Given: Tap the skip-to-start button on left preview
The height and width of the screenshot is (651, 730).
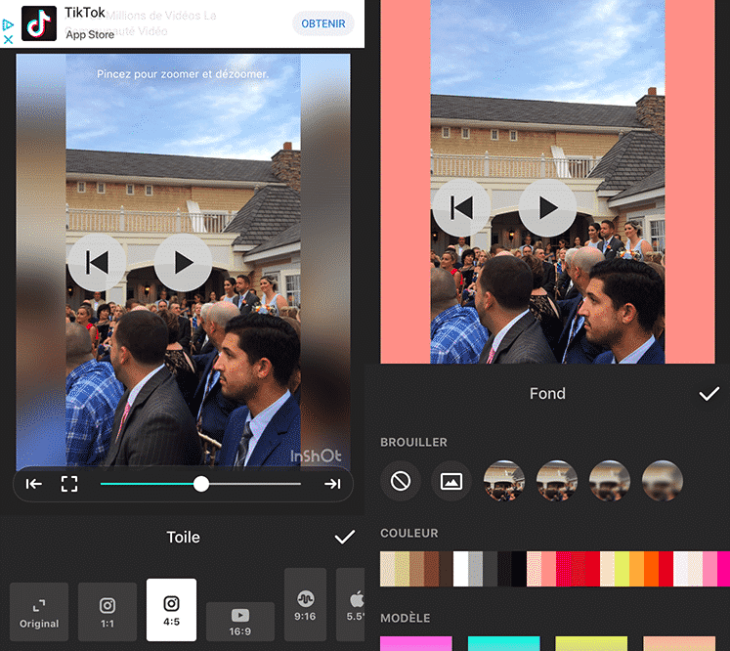Looking at the screenshot, I should pos(97,262).
